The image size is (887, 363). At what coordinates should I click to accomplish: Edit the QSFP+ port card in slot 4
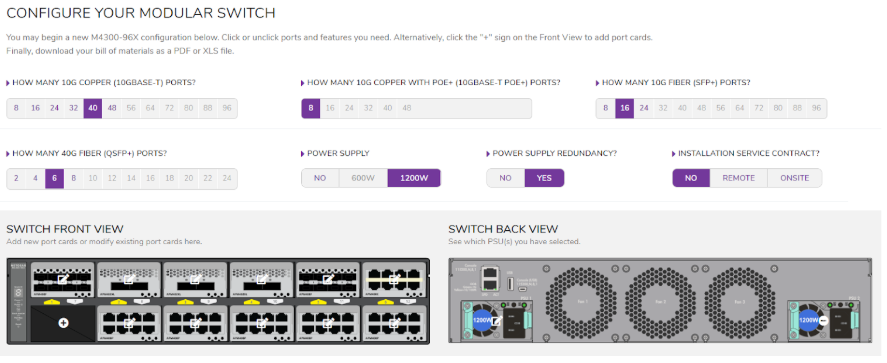click(x=262, y=279)
